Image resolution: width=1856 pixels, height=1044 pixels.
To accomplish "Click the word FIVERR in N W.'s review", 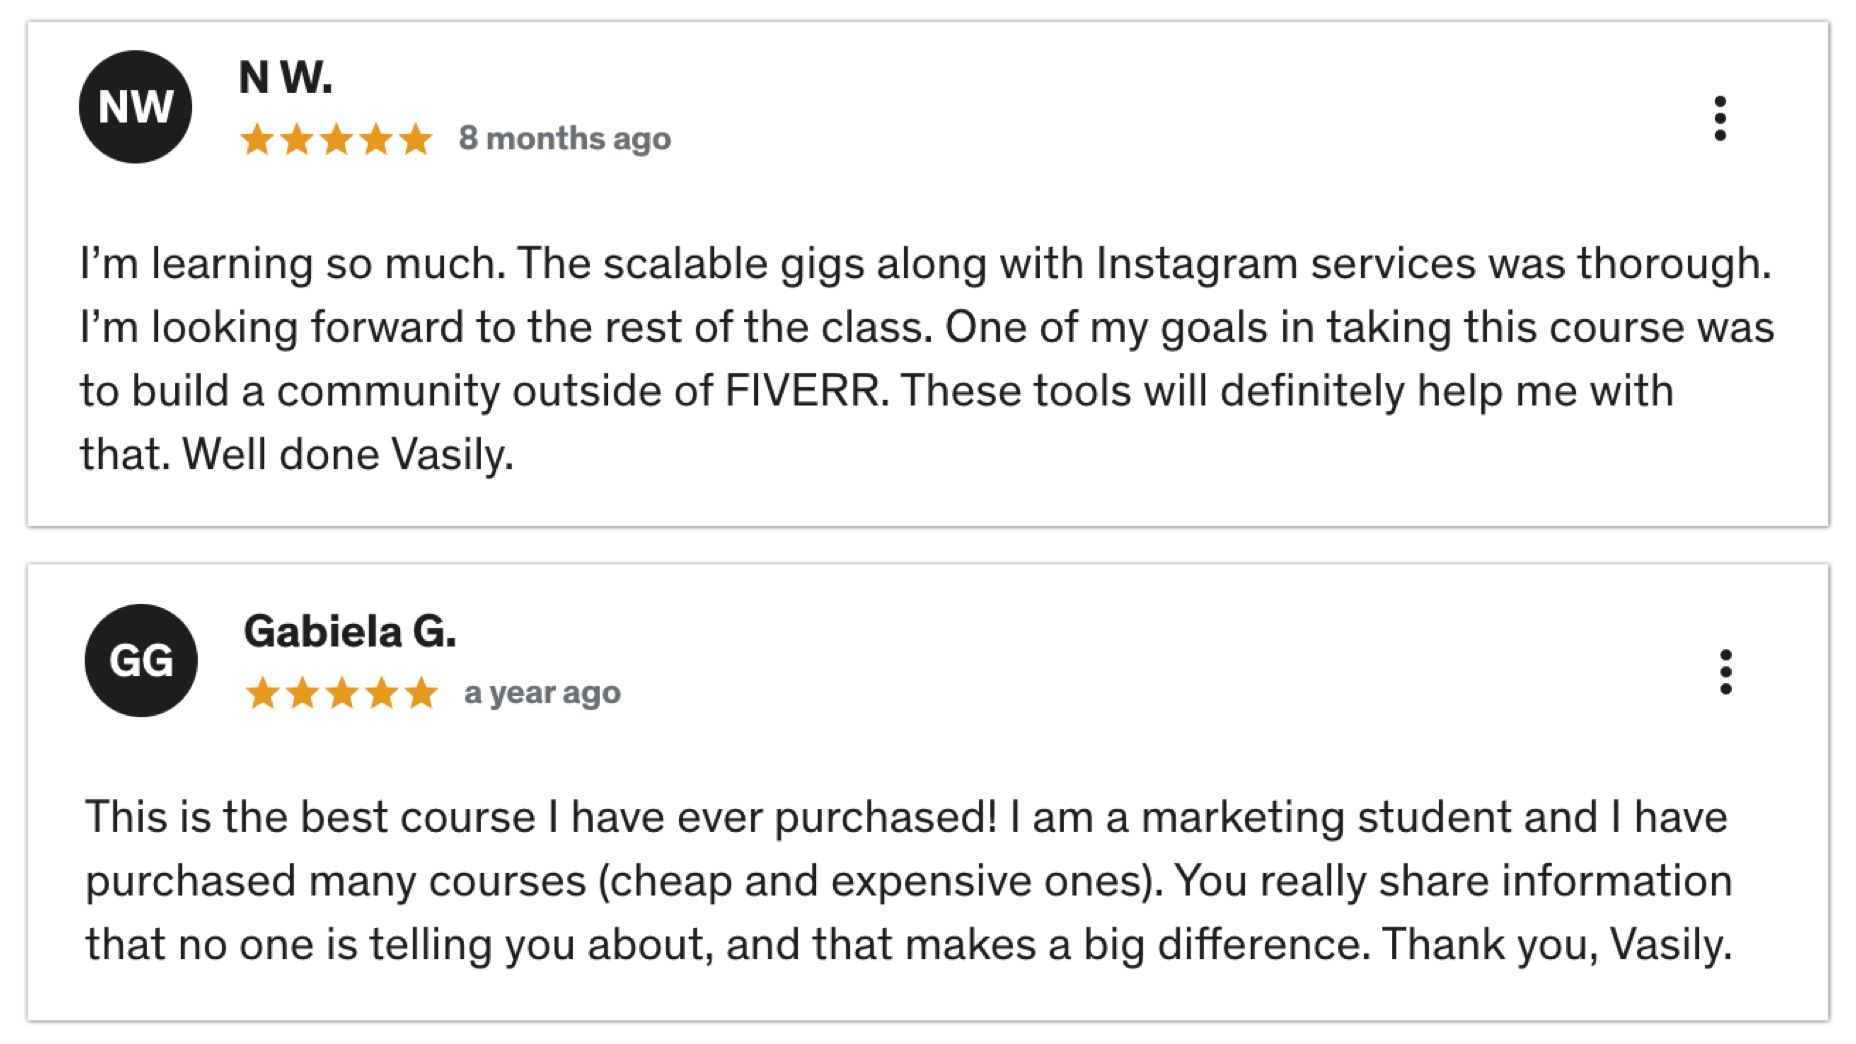I will pyautogui.click(x=805, y=391).
